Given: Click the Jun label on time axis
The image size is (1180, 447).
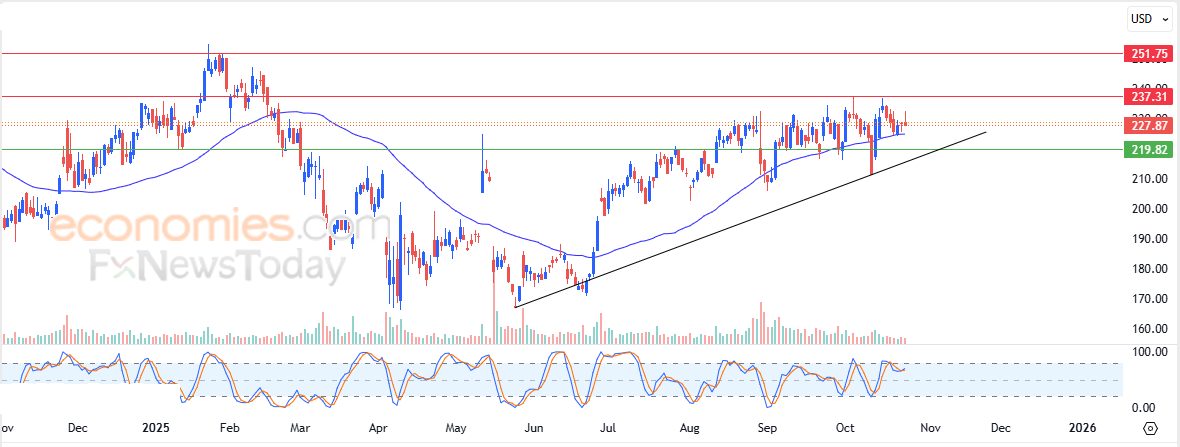Looking at the screenshot, I should pyautogui.click(x=533, y=428).
